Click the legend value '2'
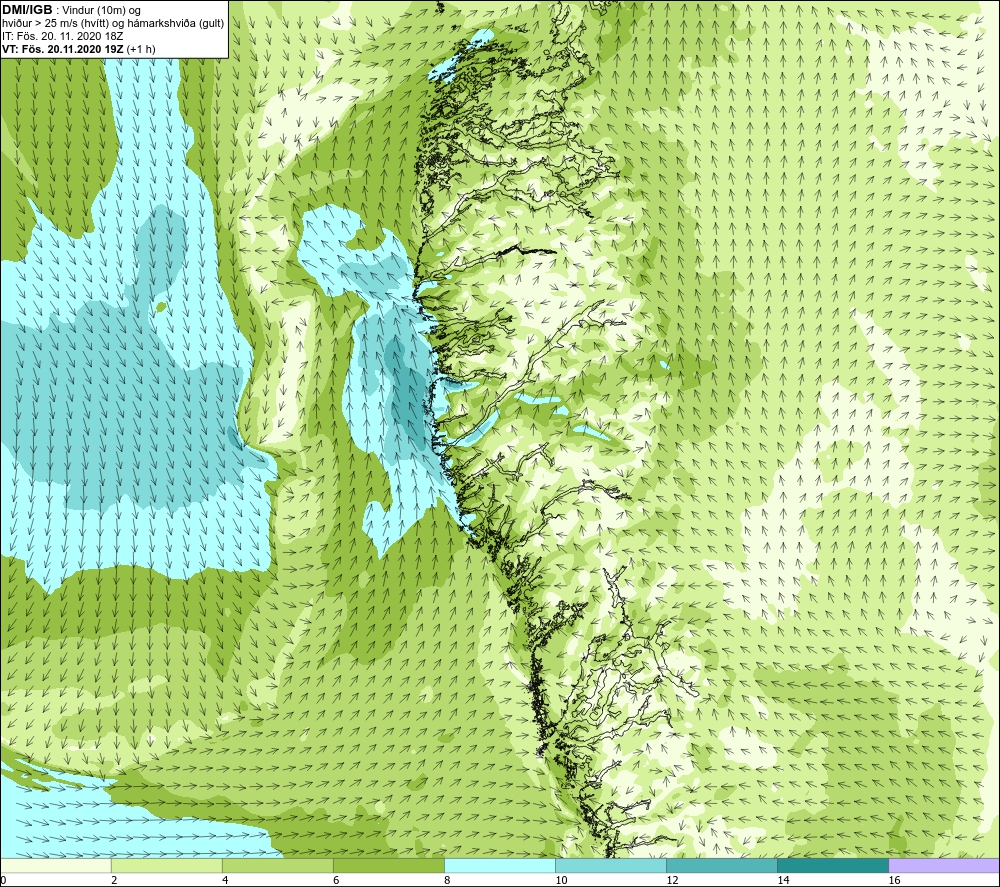 point(114,881)
